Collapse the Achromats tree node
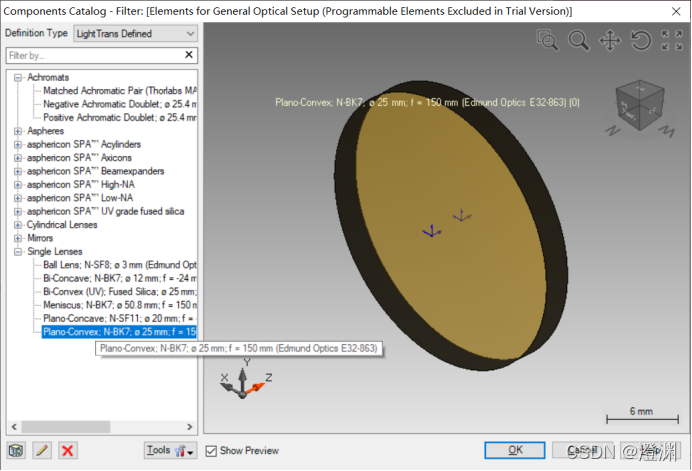 click(18, 78)
